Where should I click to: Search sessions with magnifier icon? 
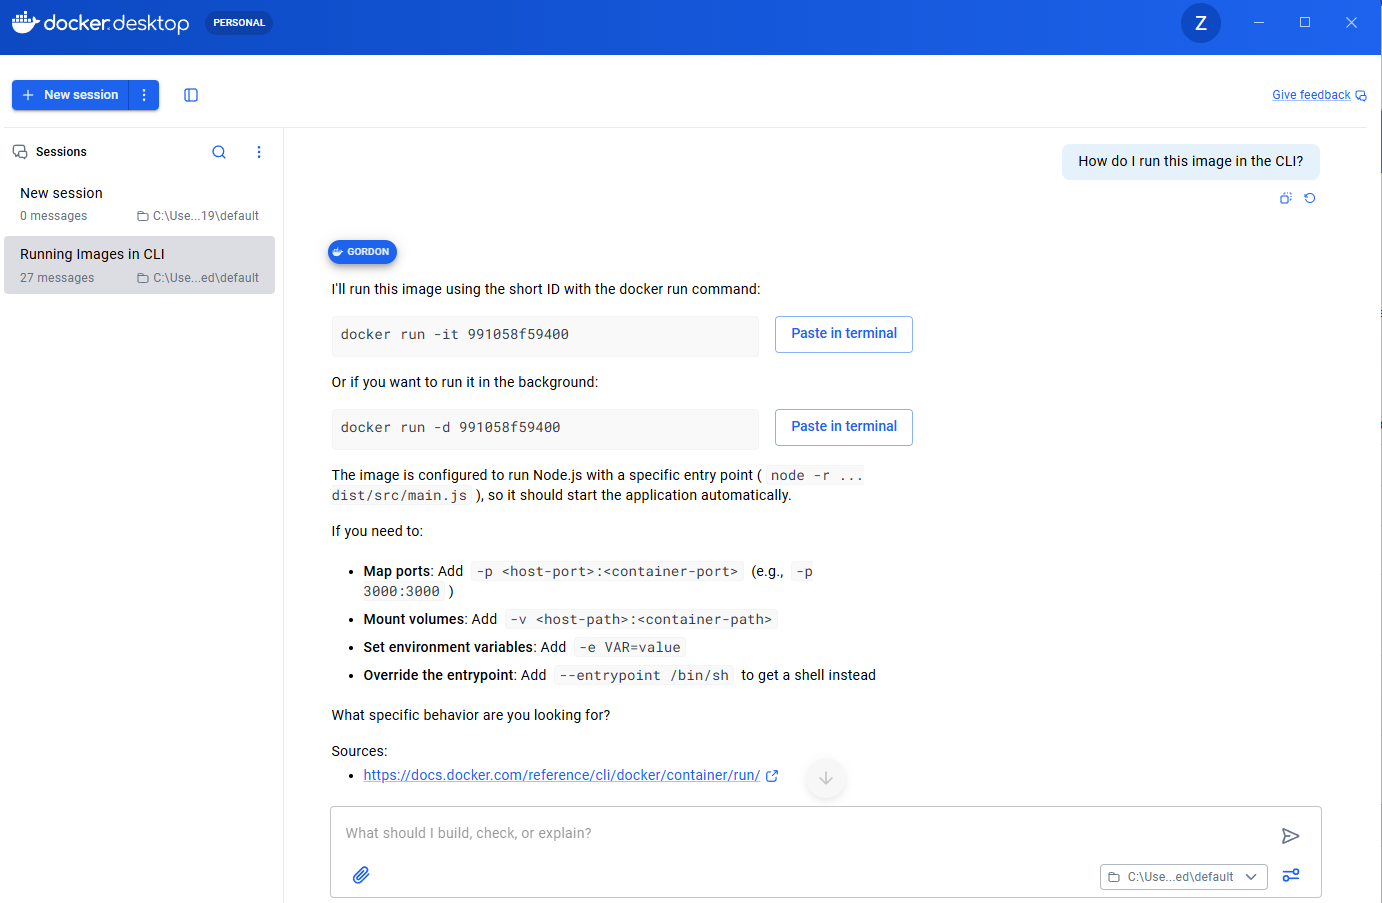(219, 152)
